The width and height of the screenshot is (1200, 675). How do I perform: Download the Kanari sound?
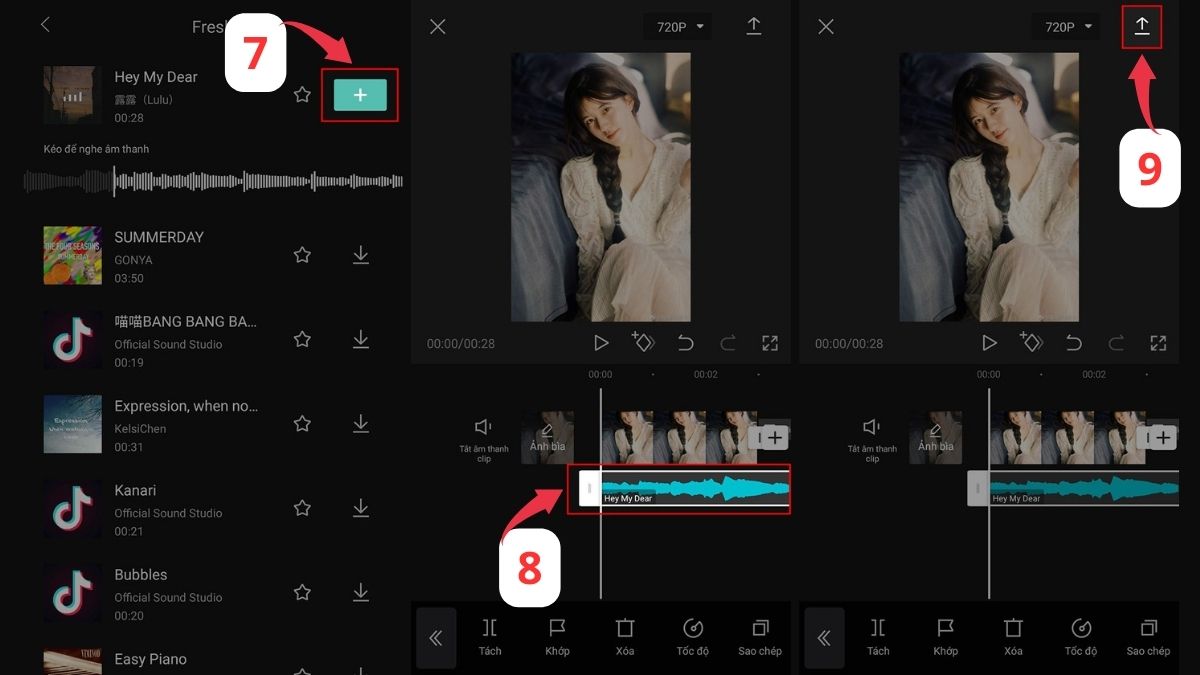pyautogui.click(x=361, y=508)
